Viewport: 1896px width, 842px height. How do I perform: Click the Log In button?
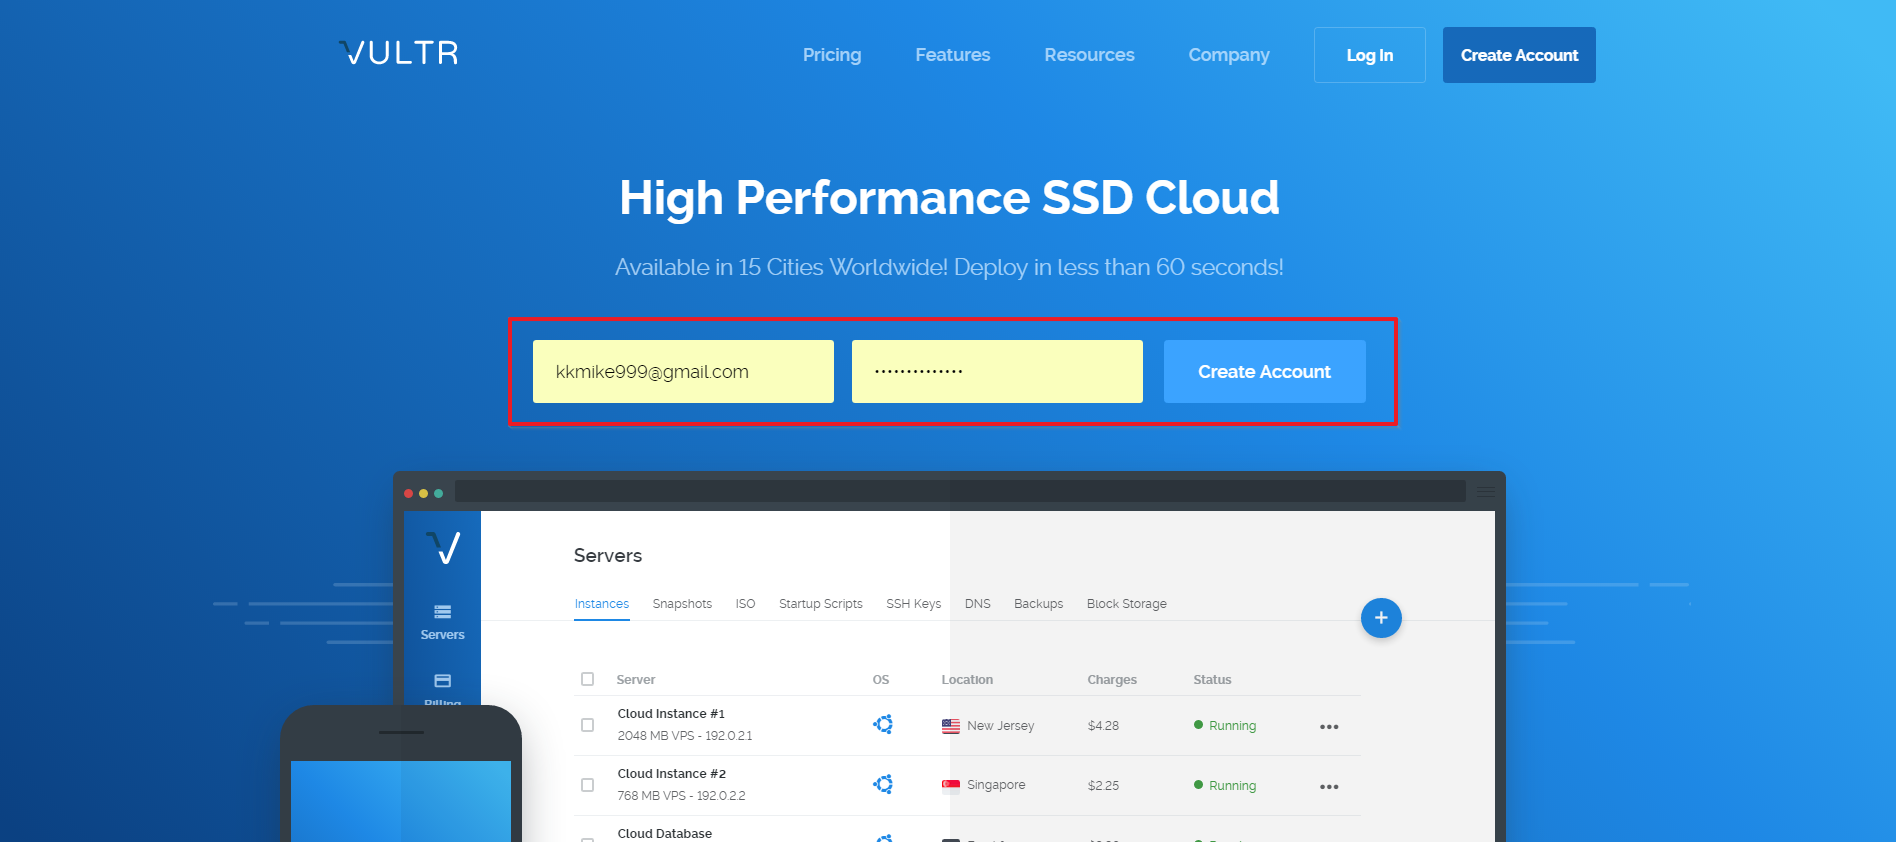click(x=1370, y=55)
